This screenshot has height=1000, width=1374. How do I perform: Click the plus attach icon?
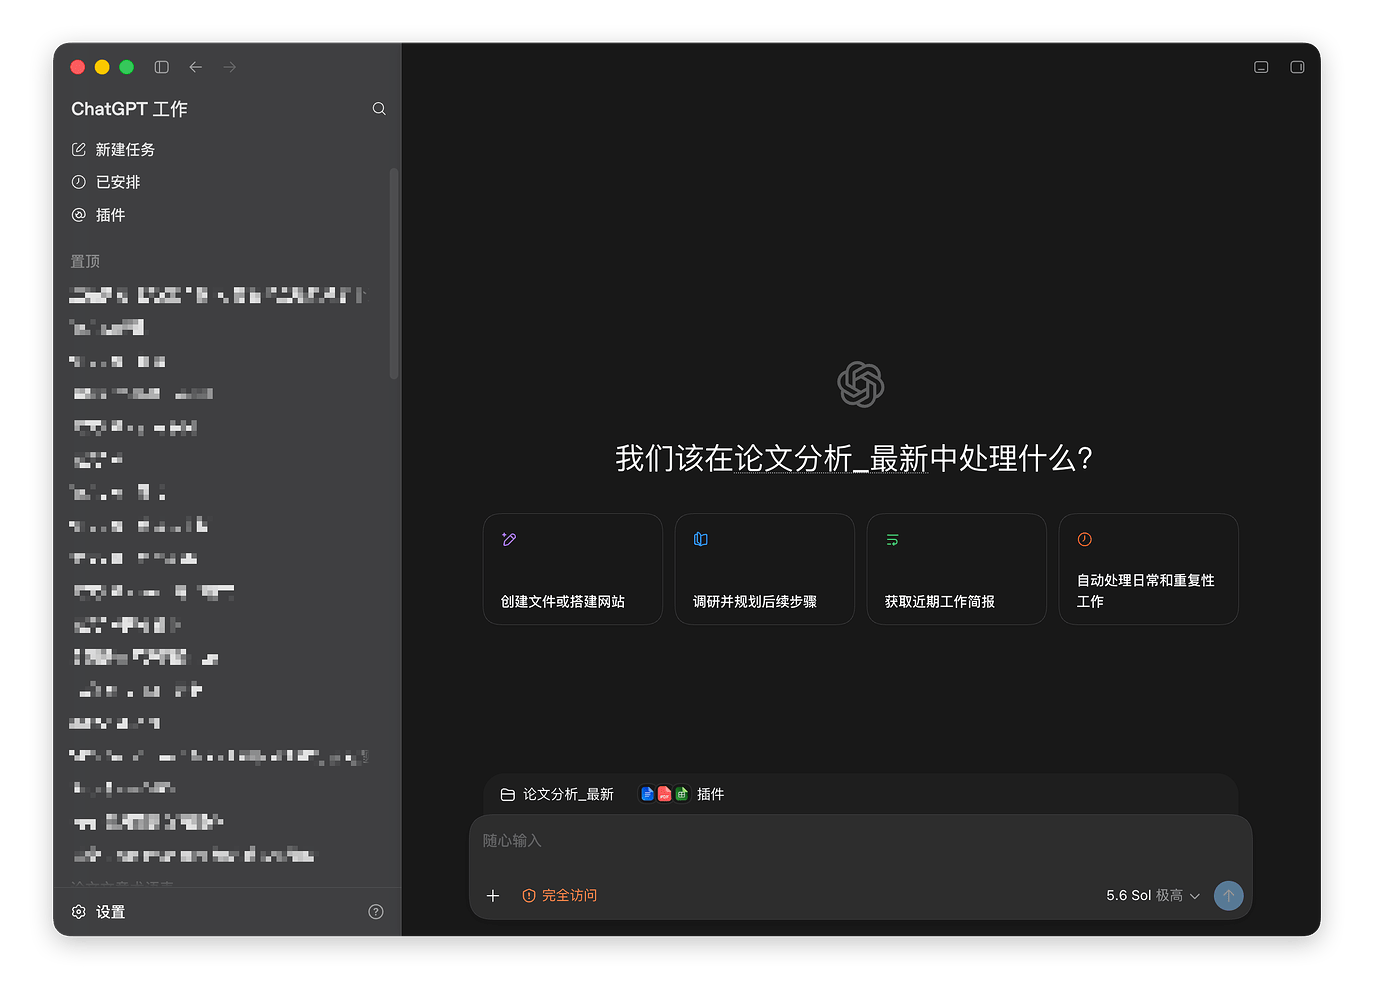pos(493,896)
